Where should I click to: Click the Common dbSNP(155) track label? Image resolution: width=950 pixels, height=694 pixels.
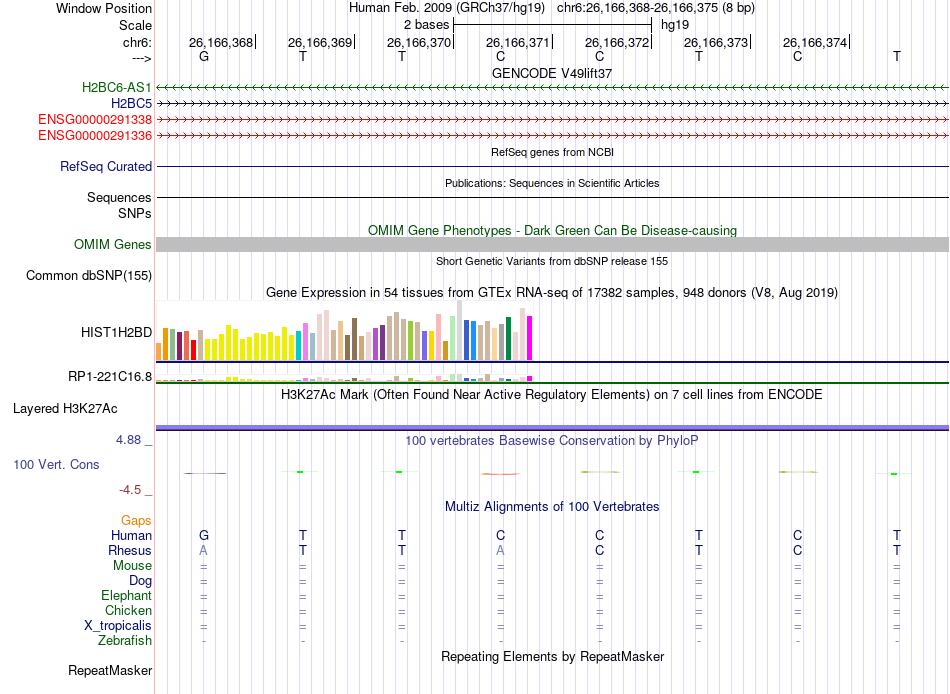(88, 275)
